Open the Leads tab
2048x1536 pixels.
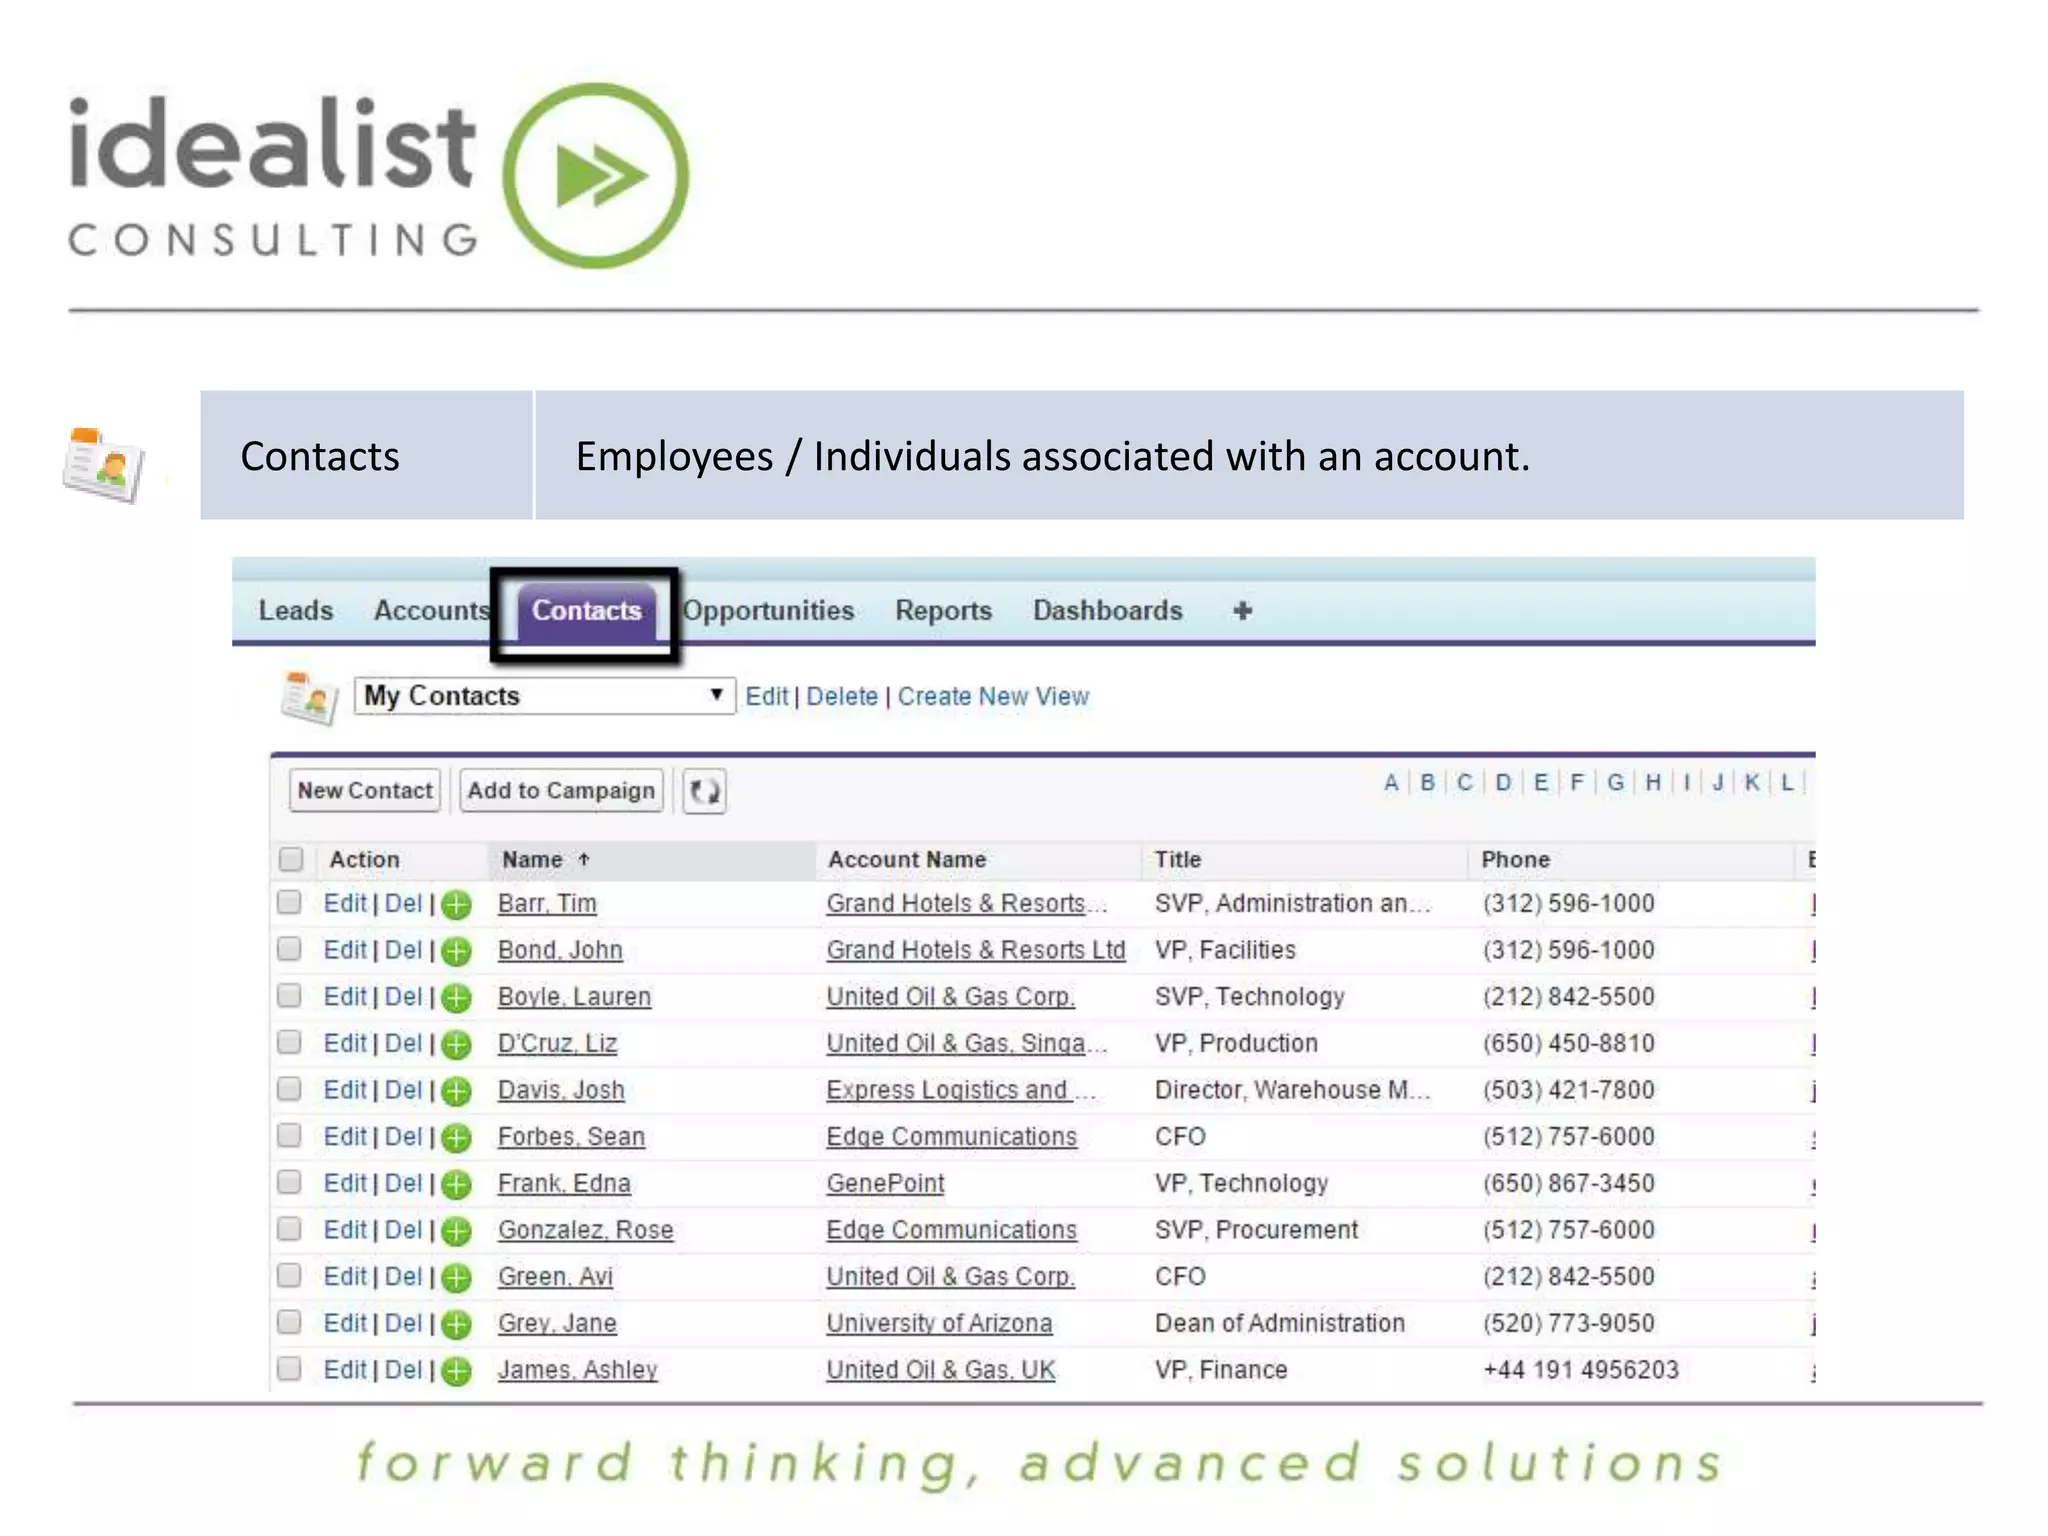tap(296, 610)
